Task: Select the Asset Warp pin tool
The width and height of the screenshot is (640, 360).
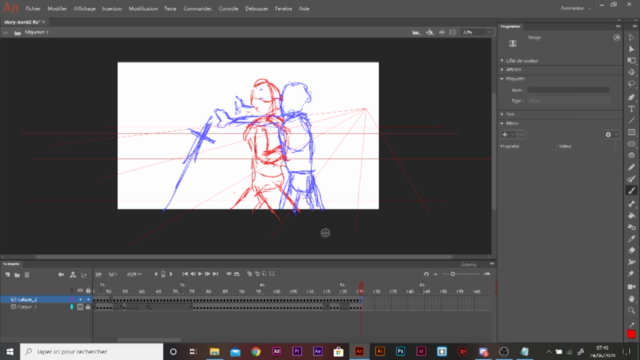Action: [x=631, y=273]
